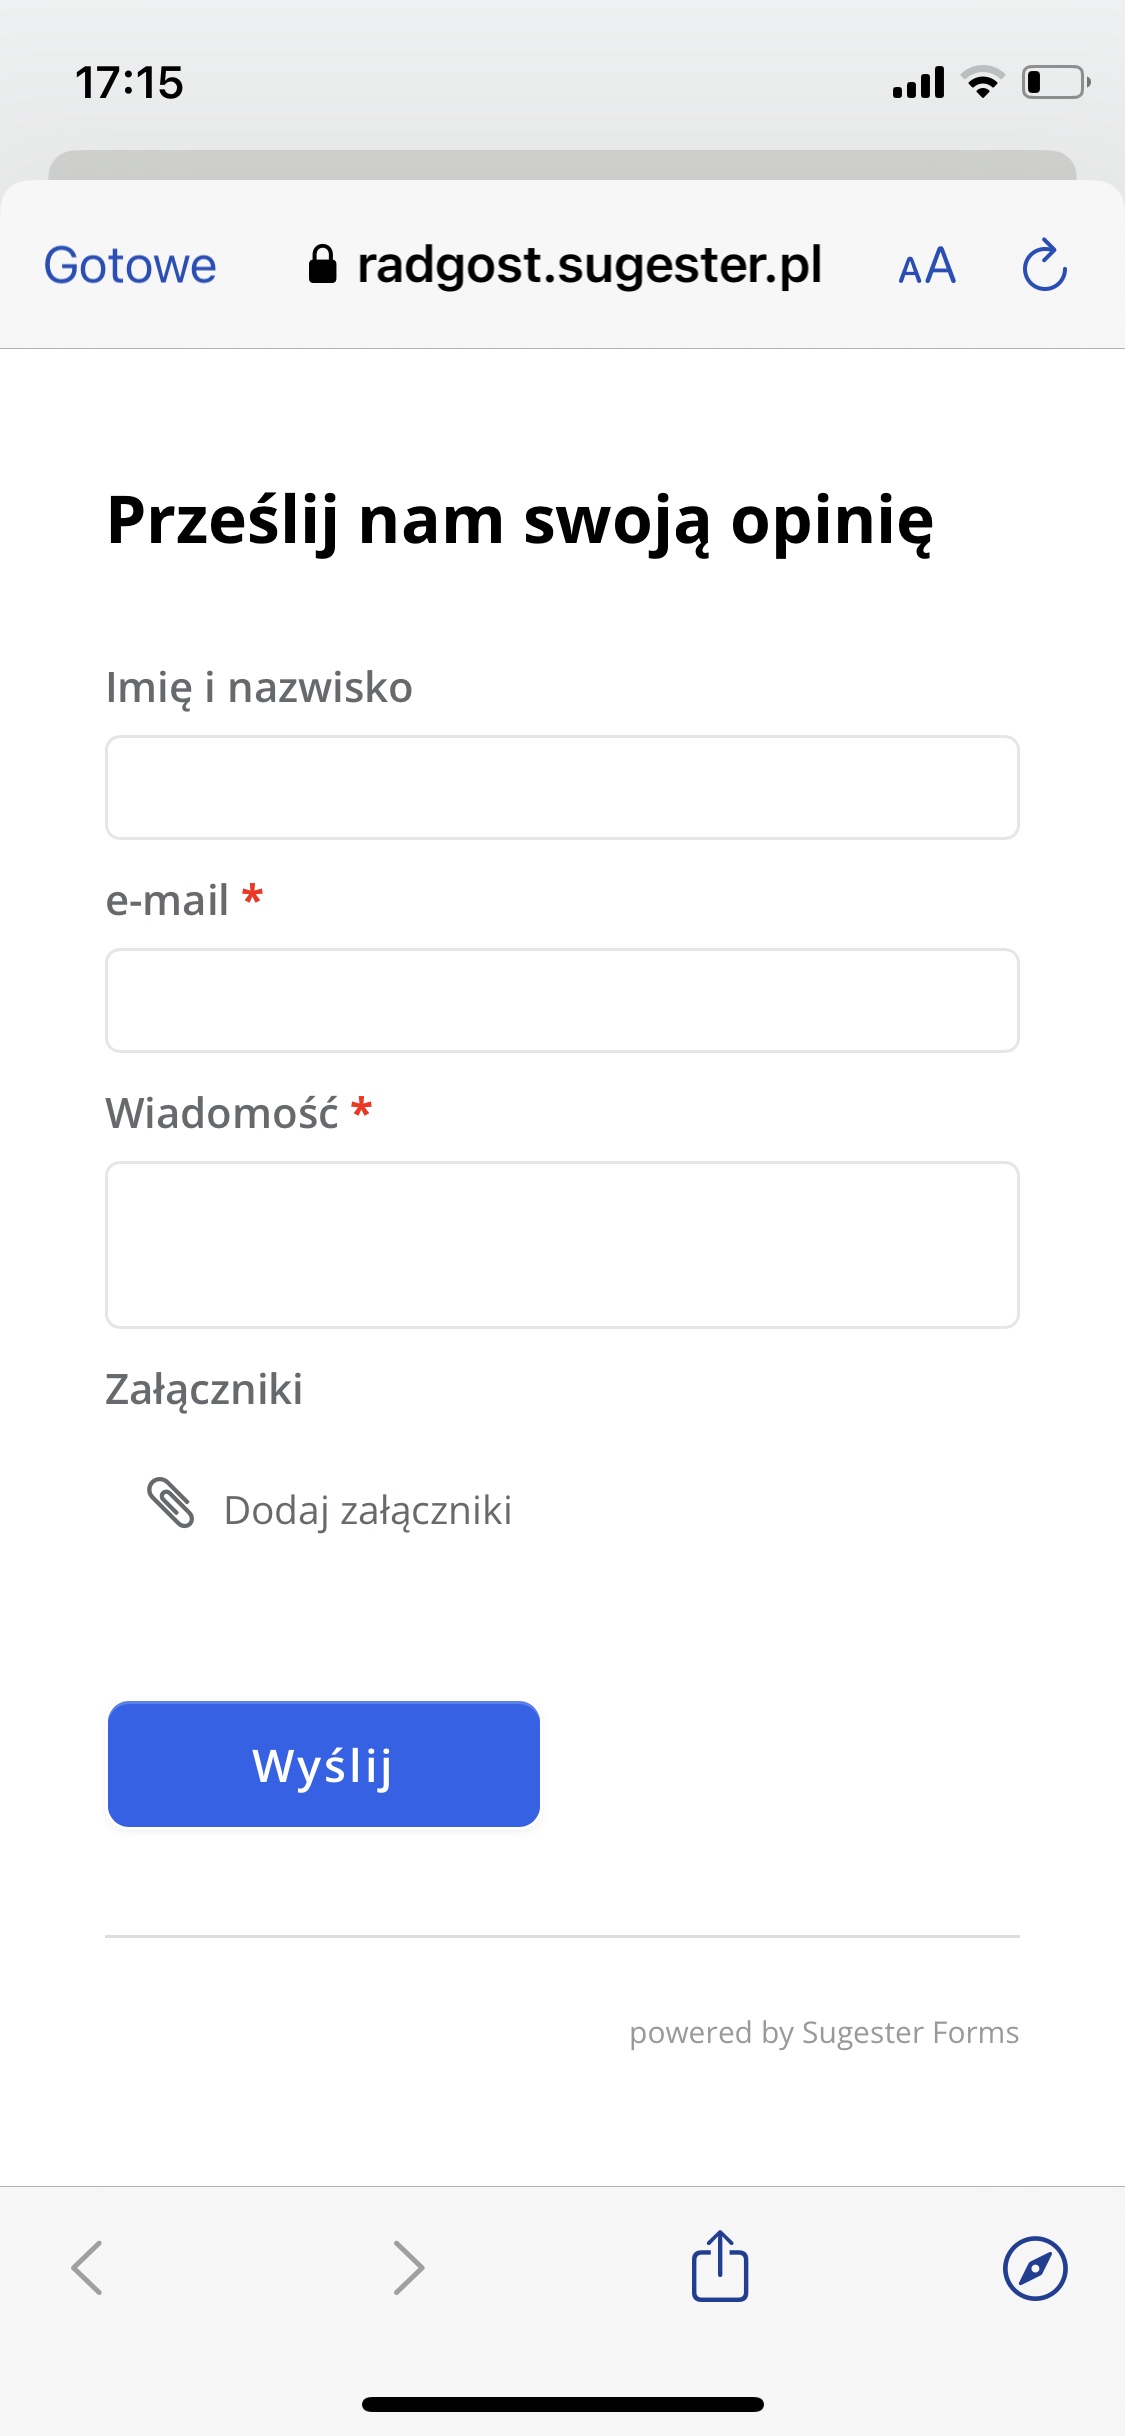The image size is (1125, 2436).
Task: Open the powered by Sugester Forms link
Action: 824,2033
